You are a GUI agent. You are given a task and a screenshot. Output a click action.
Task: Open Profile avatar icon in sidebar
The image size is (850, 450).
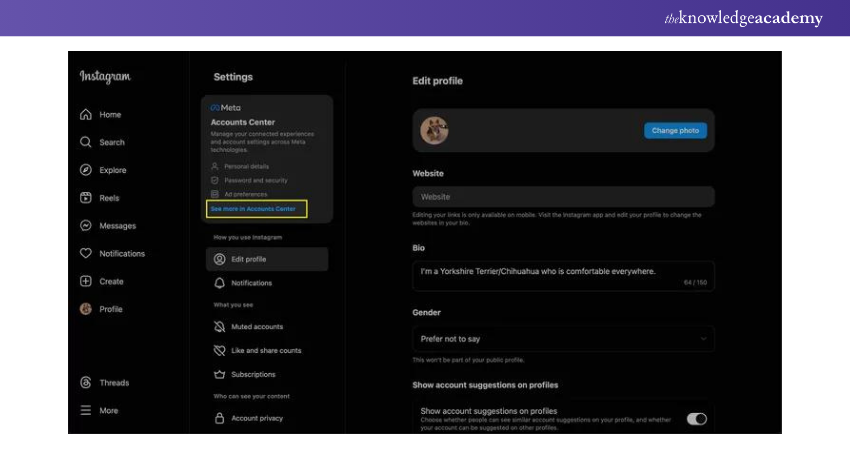[x=86, y=309]
